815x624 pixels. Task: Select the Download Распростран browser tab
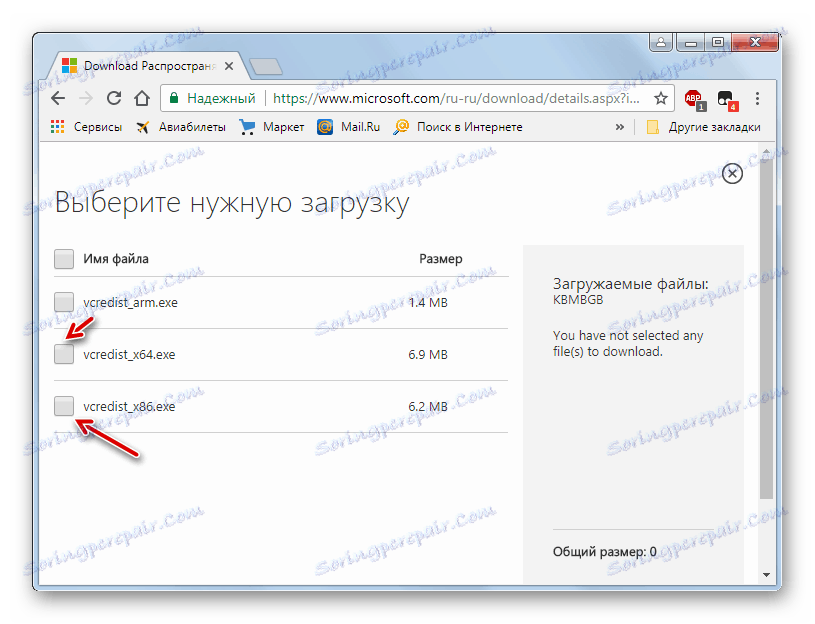point(148,66)
